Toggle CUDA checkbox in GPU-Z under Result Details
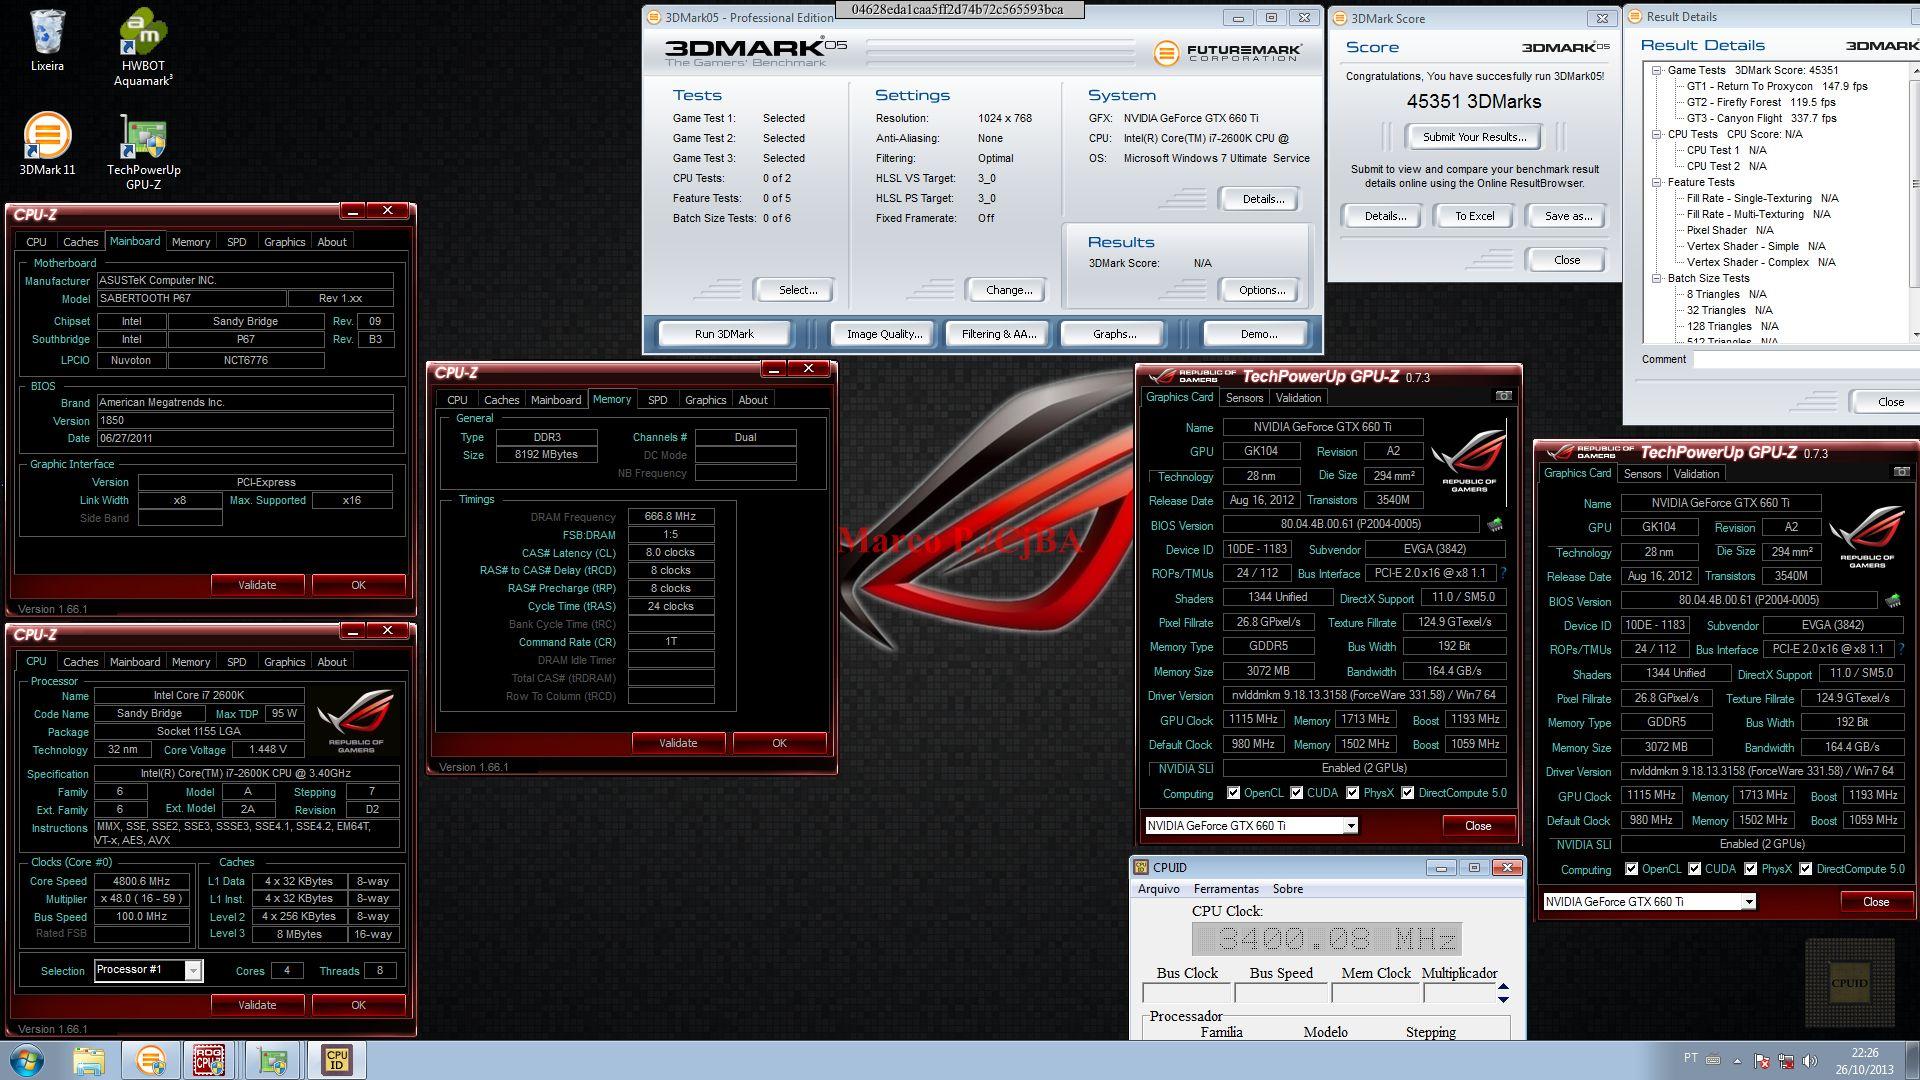The width and height of the screenshot is (1920, 1080). click(1695, 869)
